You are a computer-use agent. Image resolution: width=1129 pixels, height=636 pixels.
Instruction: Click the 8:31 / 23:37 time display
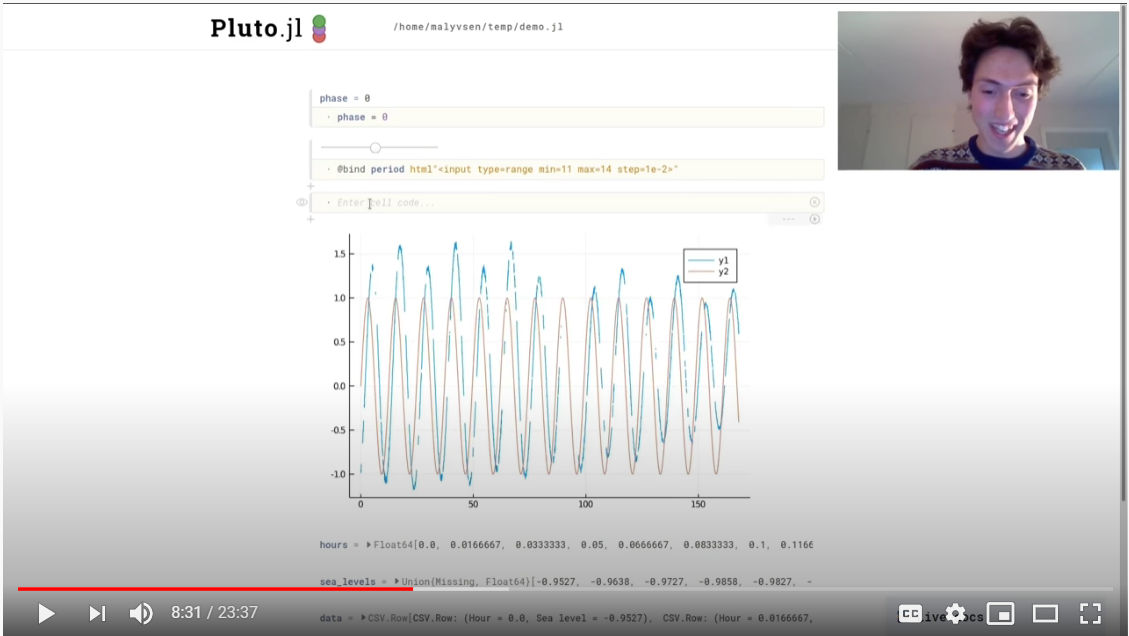click(214, 613)
